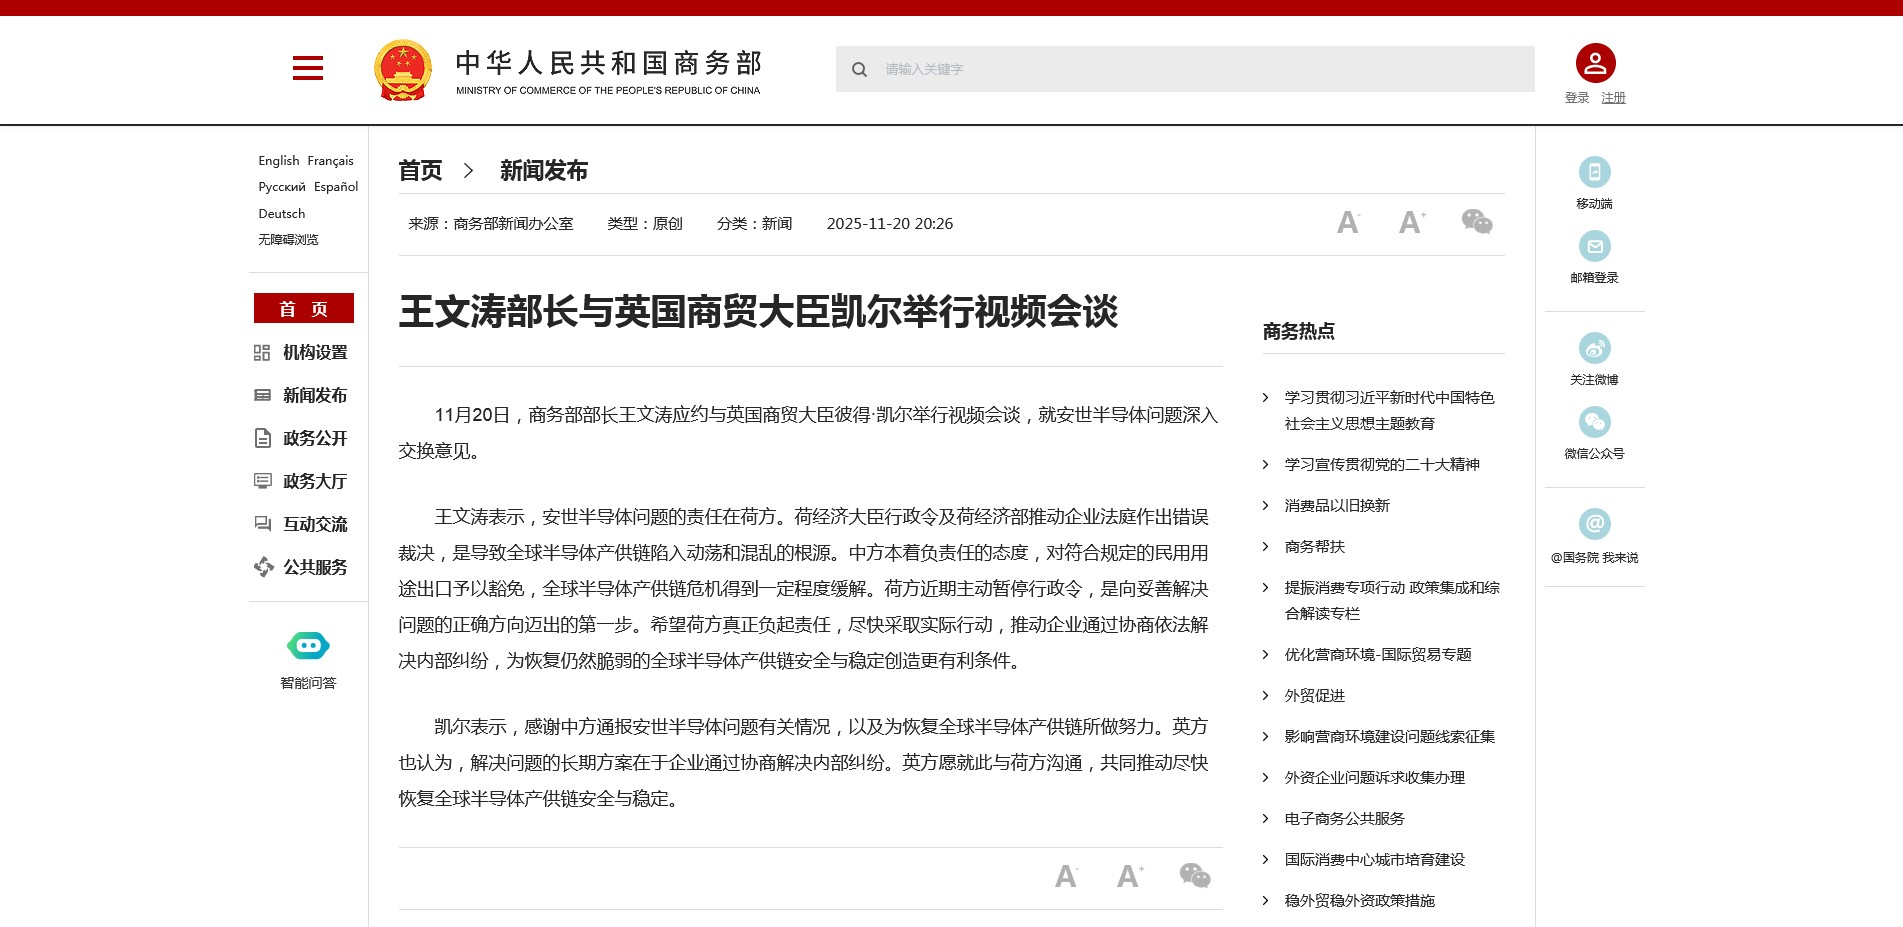This screenshot has width=1903, height=927.
Task: Open the red hamburger menu
Action: (307, 68)
